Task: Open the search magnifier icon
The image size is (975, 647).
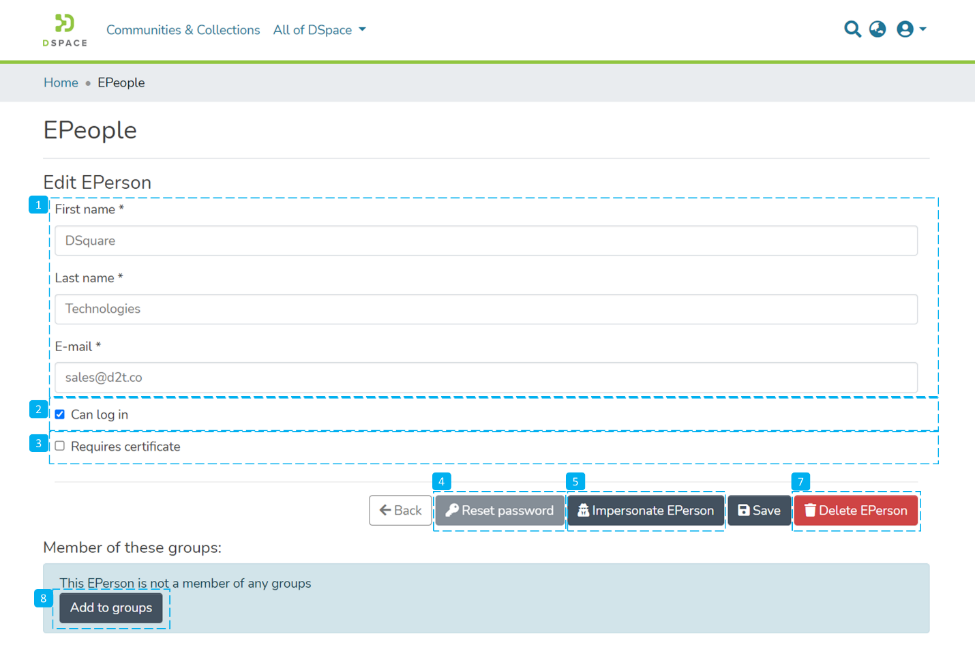Action: tap(852, 29)
